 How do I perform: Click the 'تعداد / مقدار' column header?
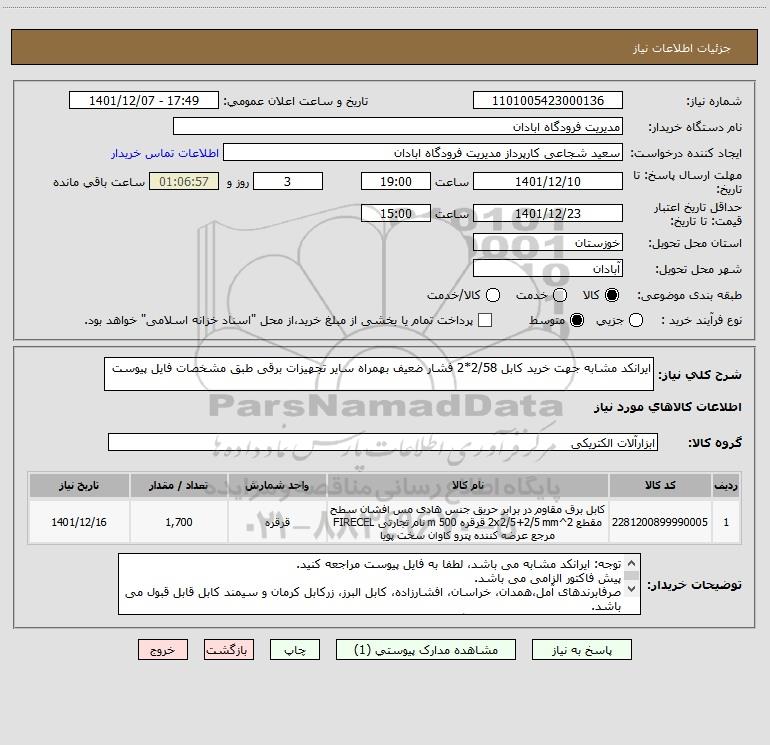pos(179,485)
